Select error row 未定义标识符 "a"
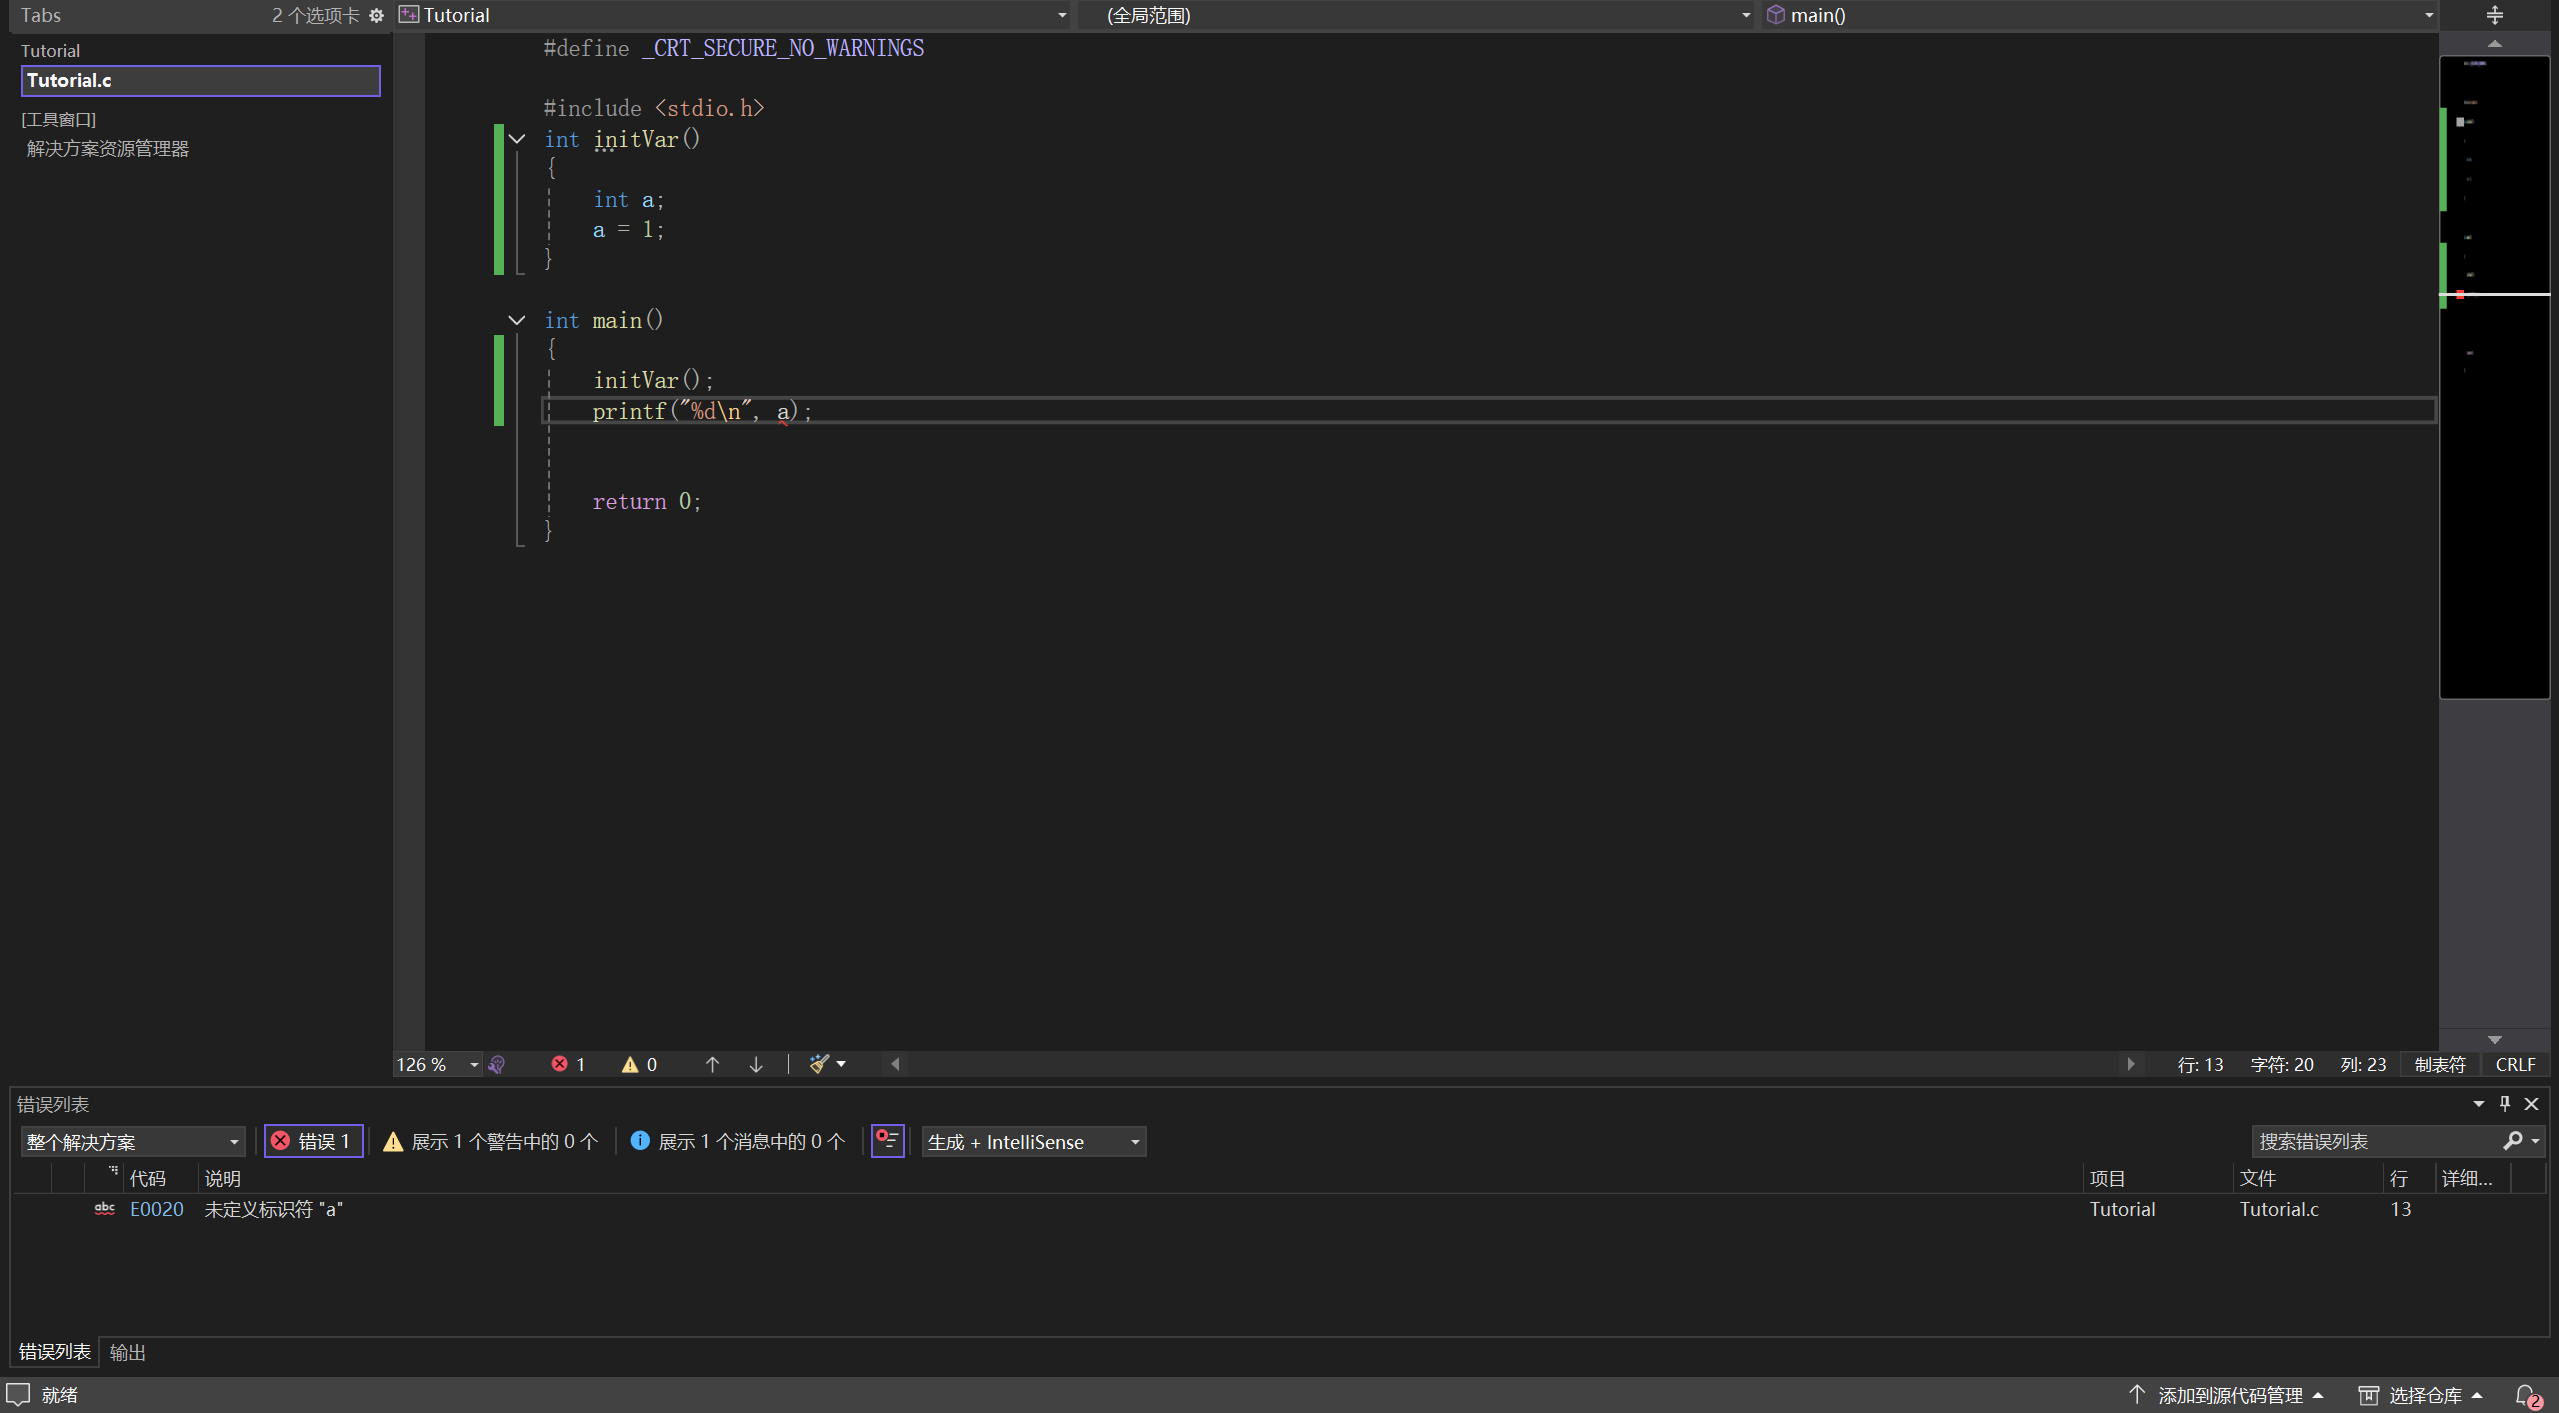 click(x=1280, y=1209)
